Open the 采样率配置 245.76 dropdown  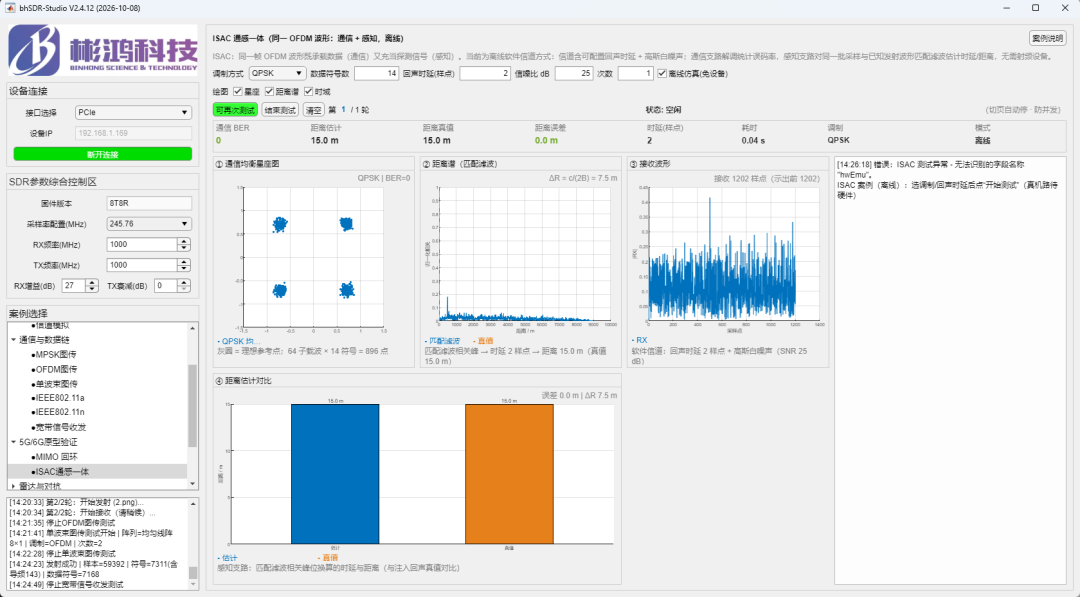pos(148,224)
